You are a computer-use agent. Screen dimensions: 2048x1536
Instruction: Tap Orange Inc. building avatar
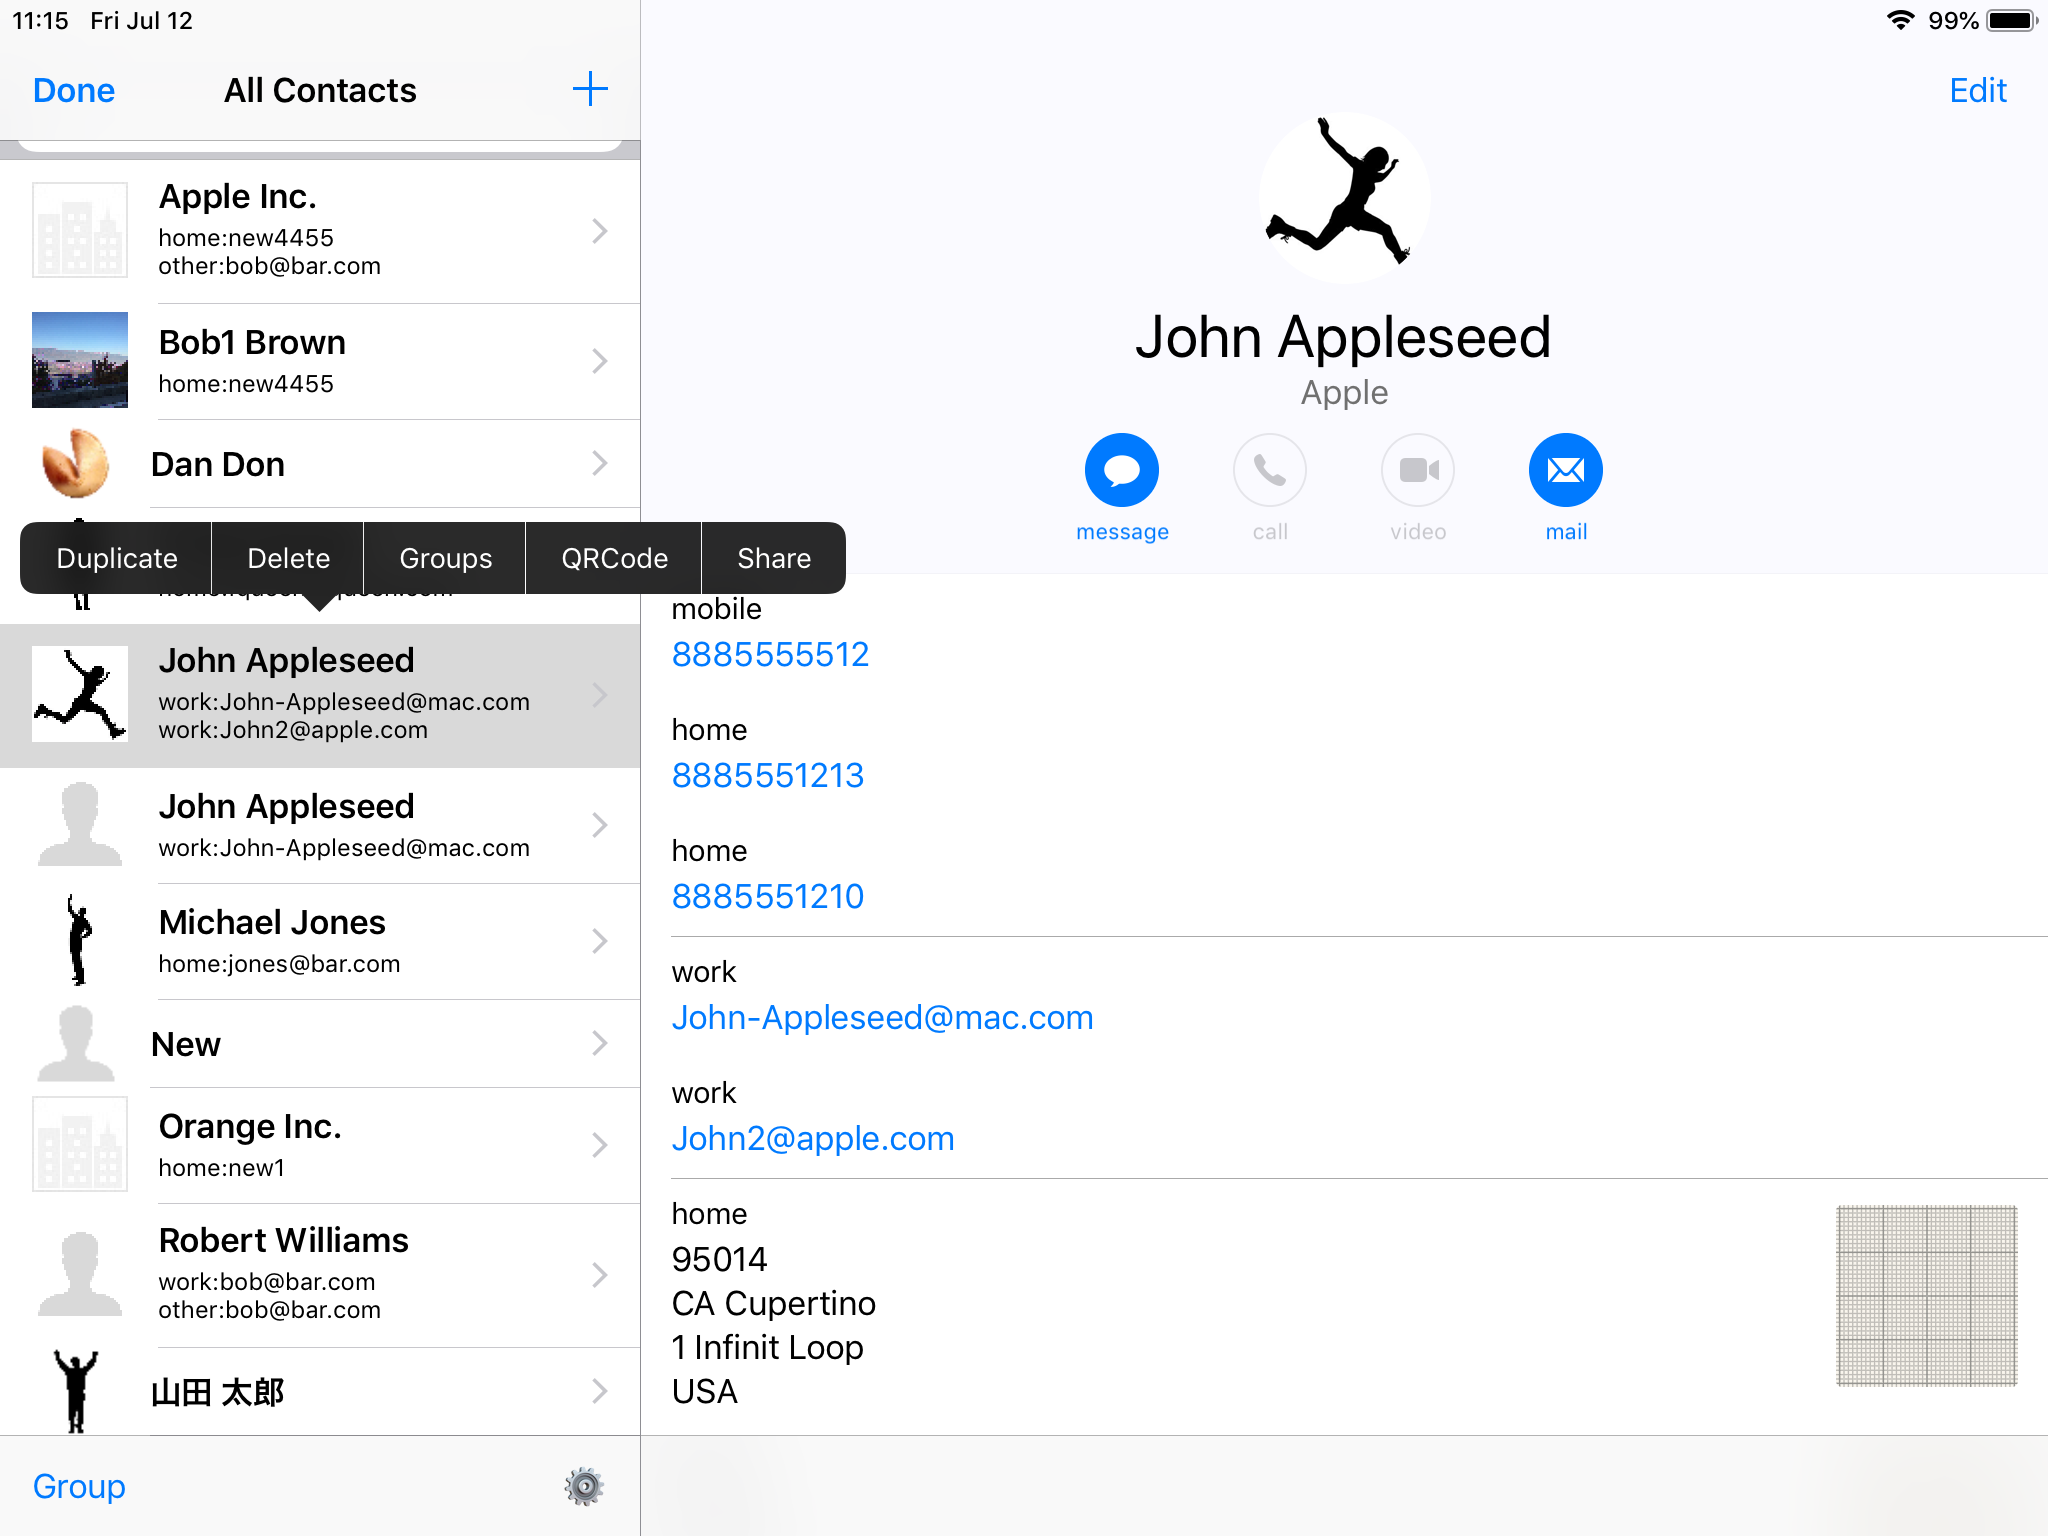[x=80, y=1144]
